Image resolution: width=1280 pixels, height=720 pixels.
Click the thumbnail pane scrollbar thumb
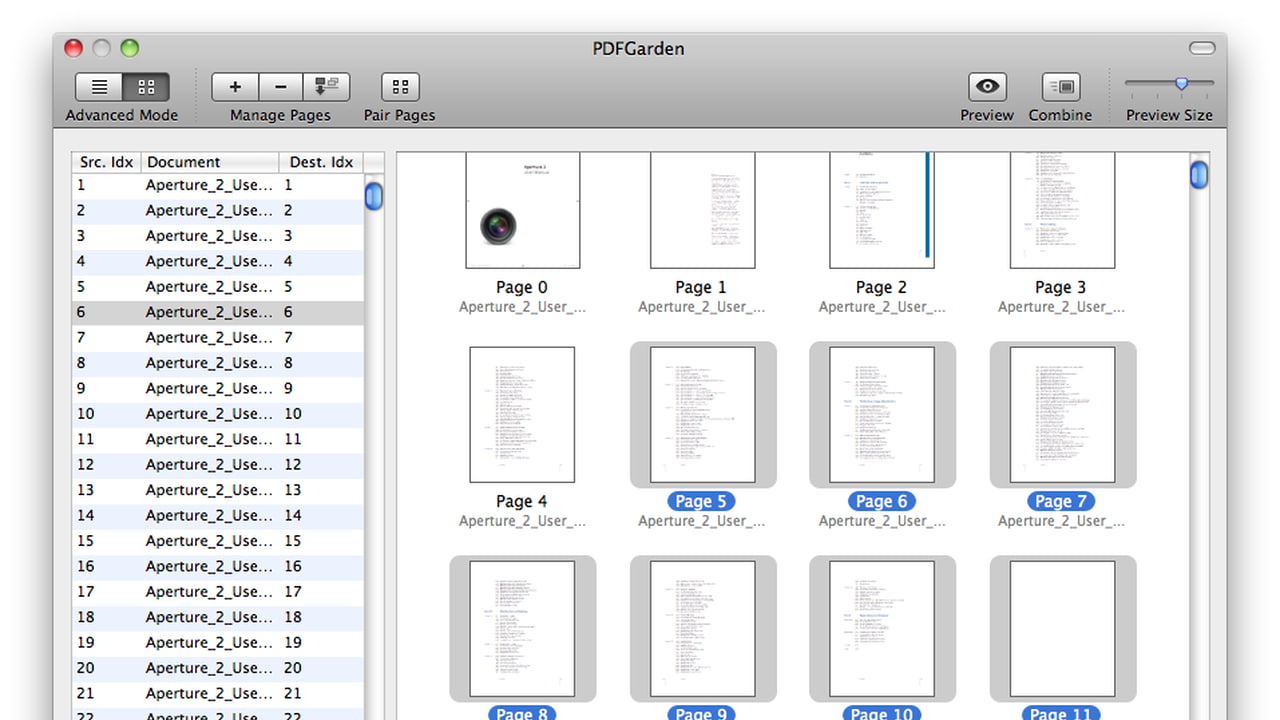point(1199,174)
